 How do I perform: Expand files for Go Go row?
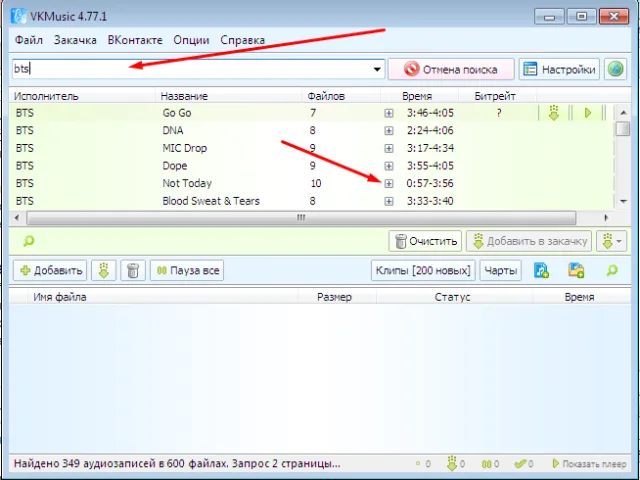[x=389, y=113]
